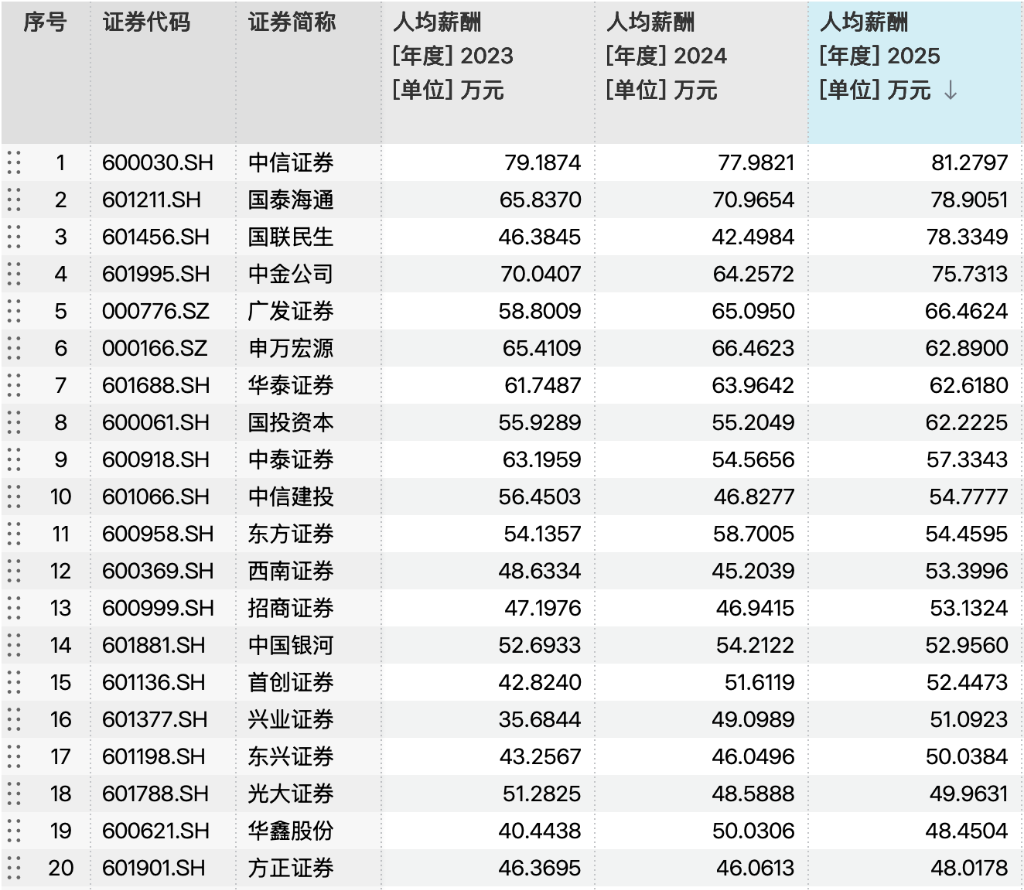Select stock code 000776.SZ
The width and height of the screenshot is (1024, 890).
tap(156, 311)
